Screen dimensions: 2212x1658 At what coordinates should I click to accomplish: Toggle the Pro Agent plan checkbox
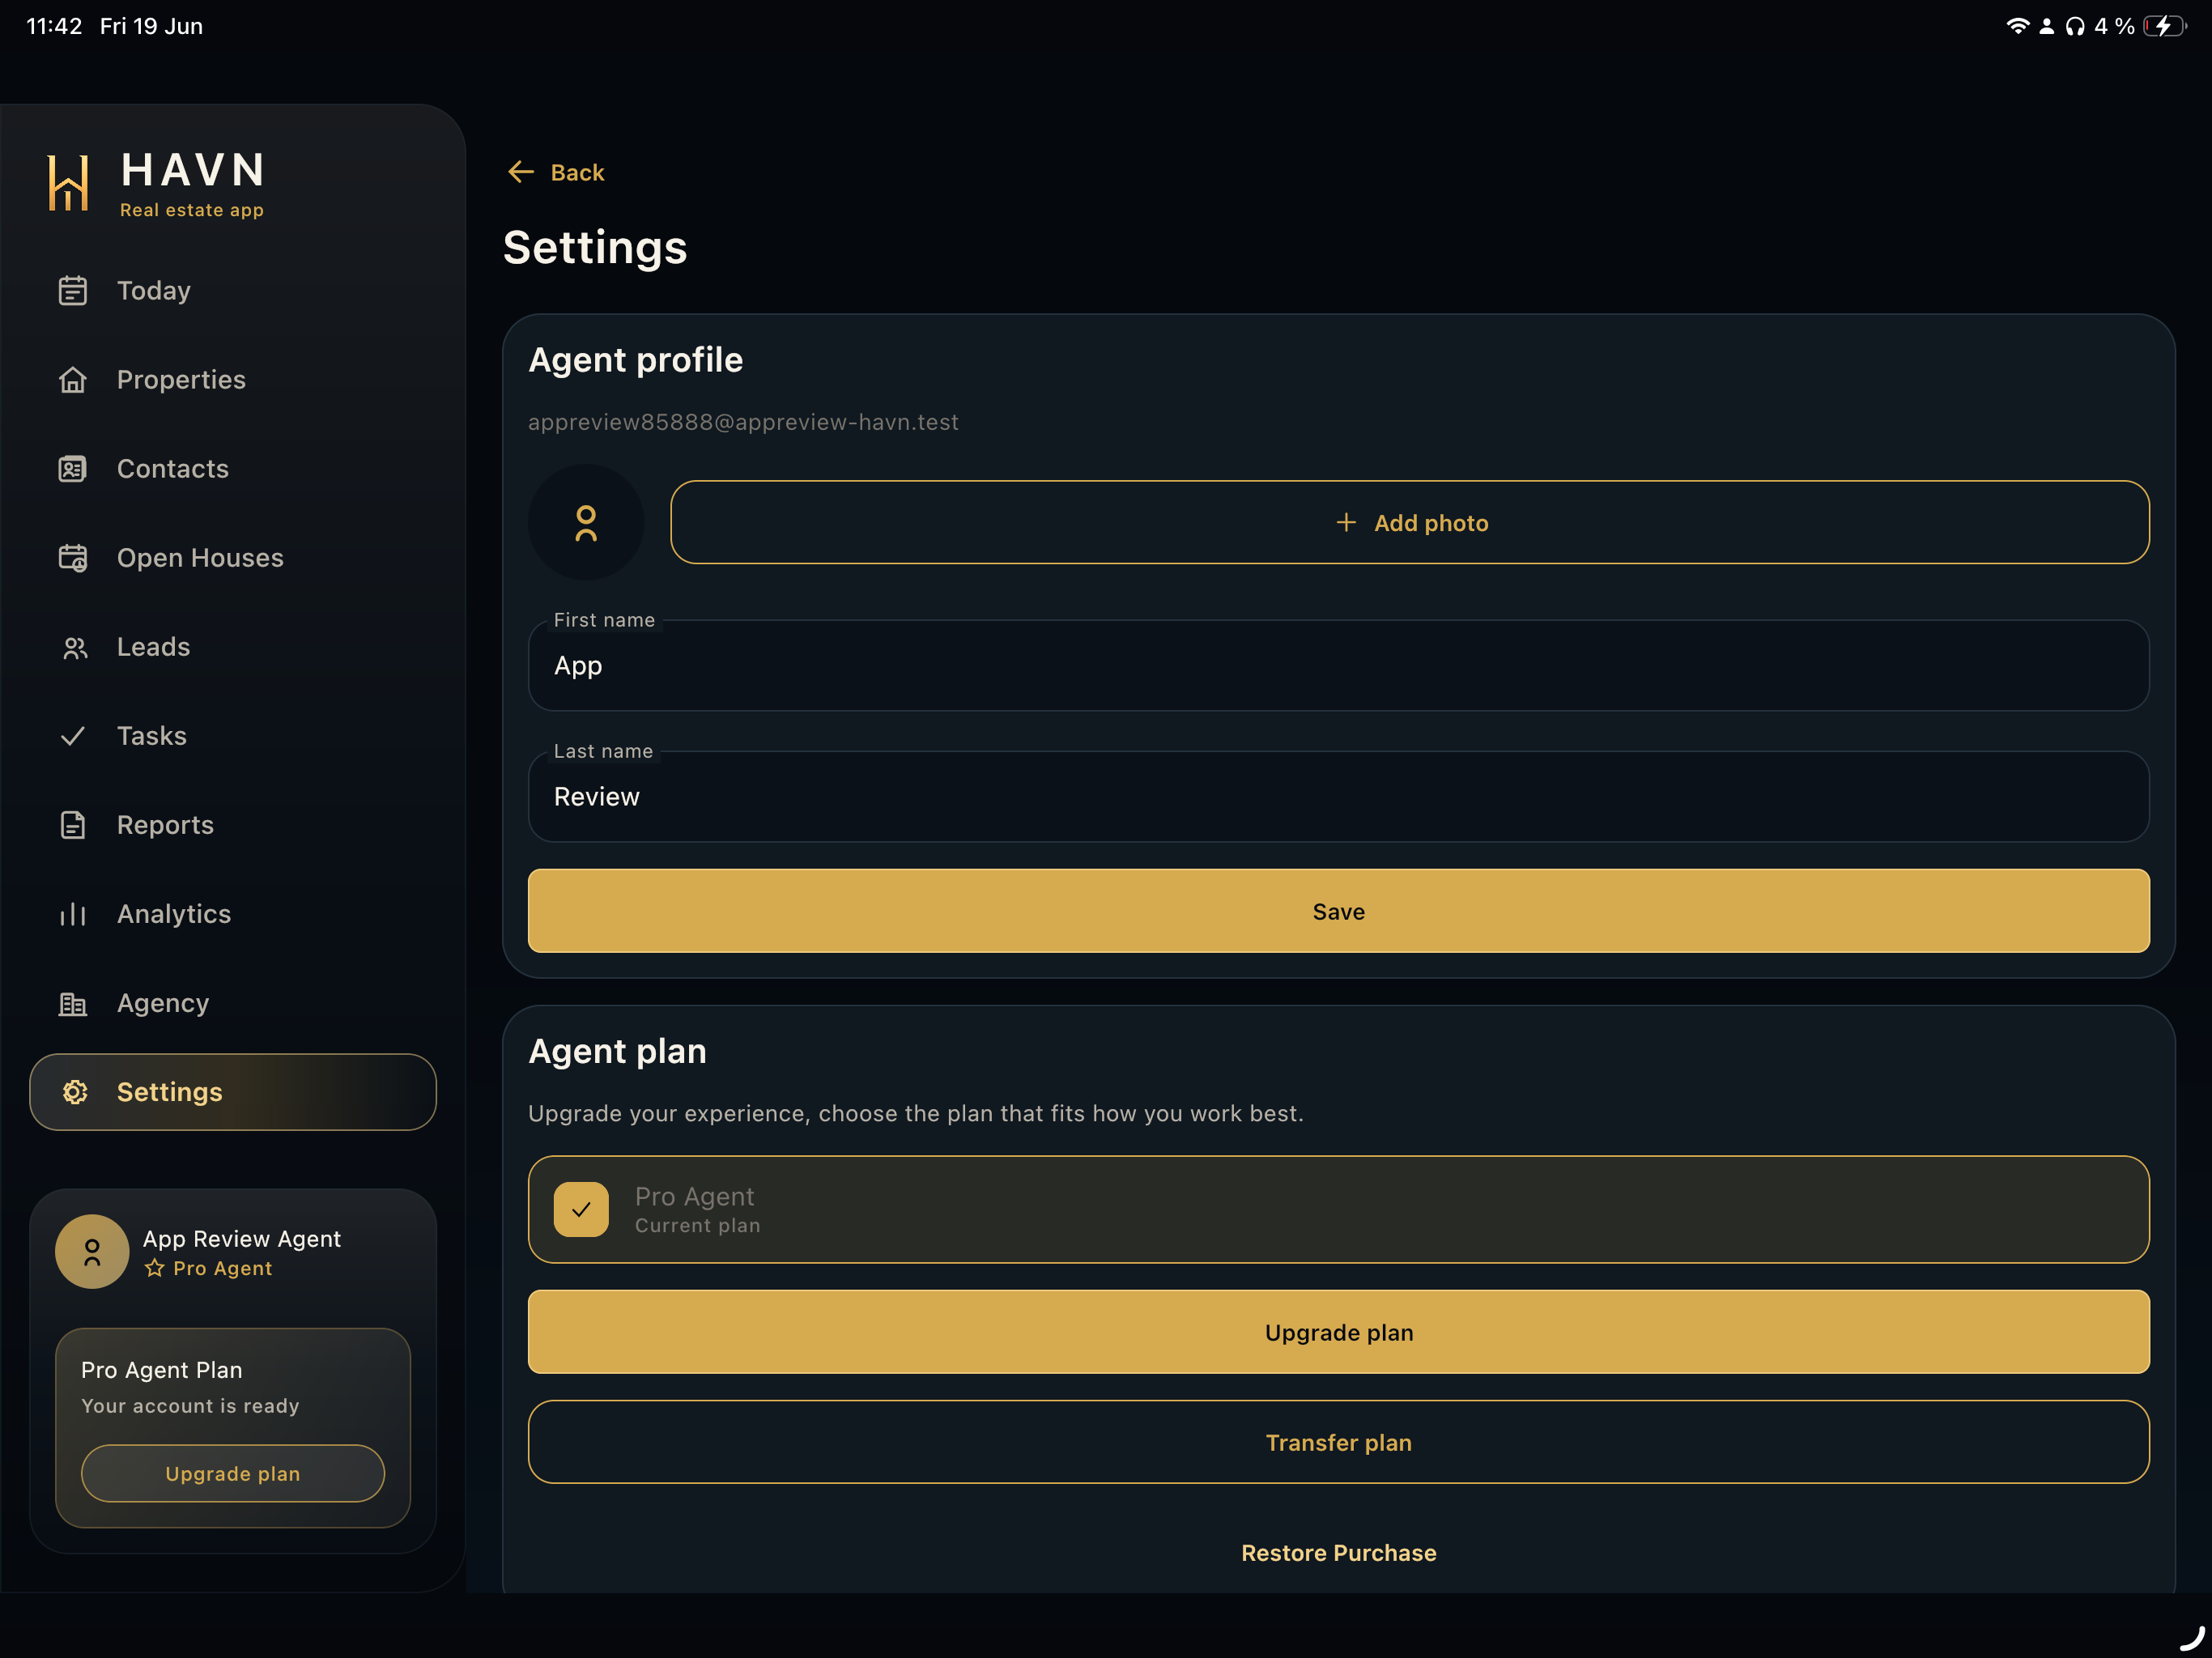581,1209
